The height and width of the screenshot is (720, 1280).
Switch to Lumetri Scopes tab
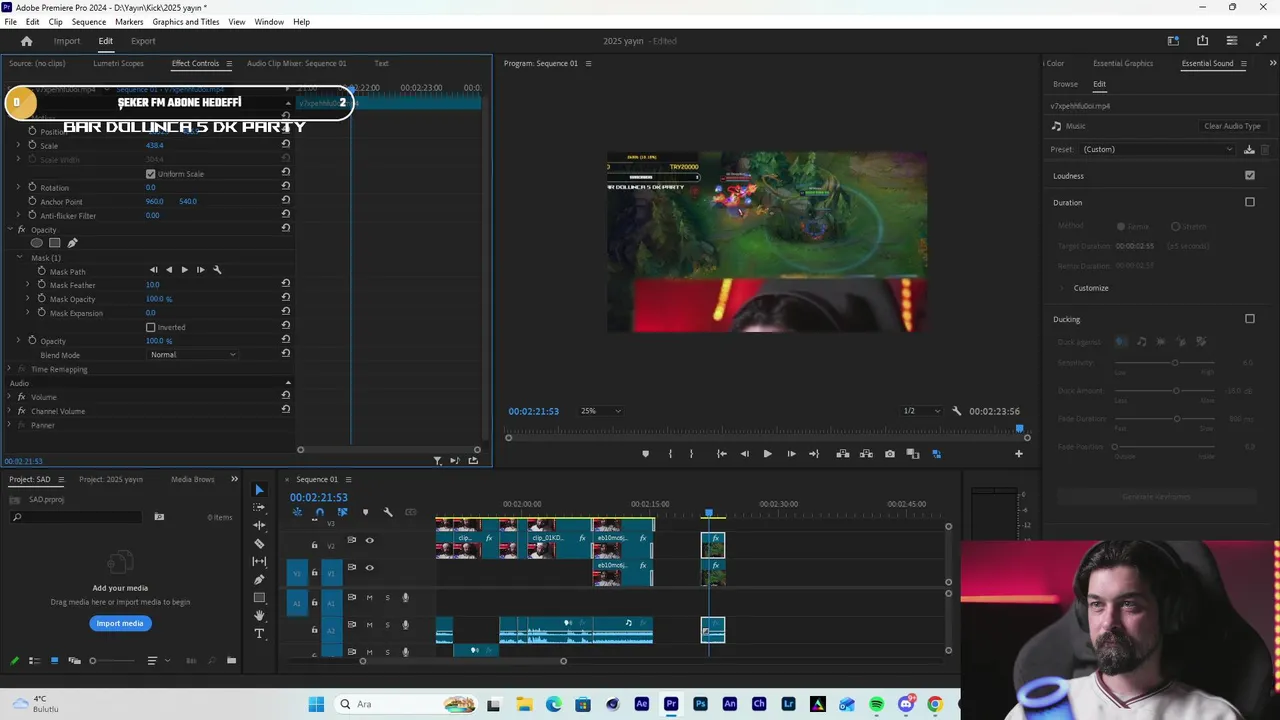click(118, 63)
